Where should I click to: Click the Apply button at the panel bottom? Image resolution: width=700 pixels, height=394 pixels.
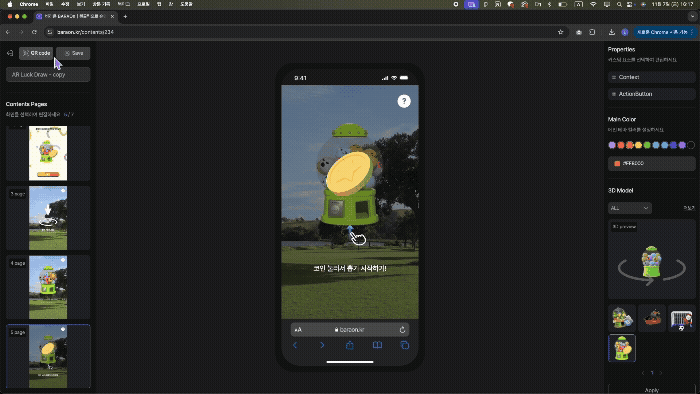point(652,390)
